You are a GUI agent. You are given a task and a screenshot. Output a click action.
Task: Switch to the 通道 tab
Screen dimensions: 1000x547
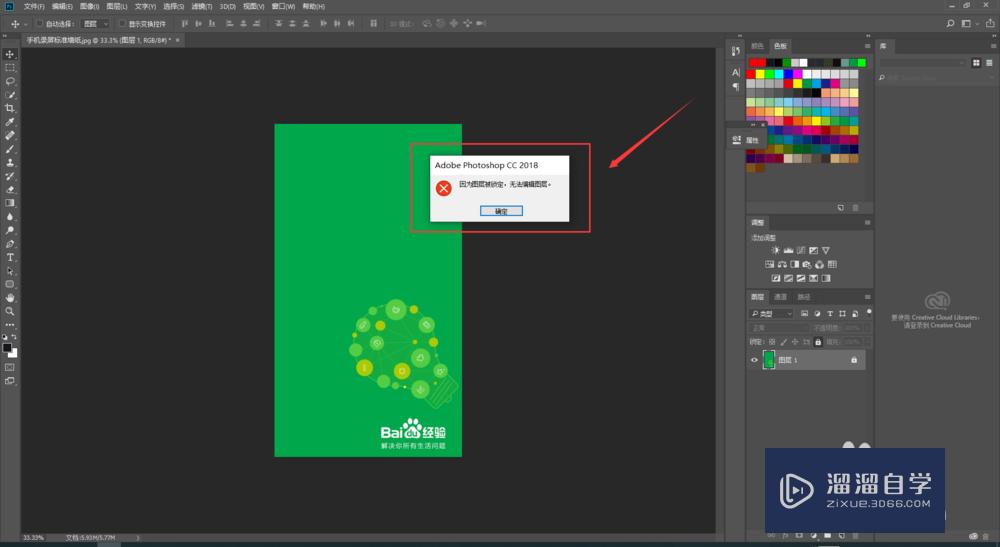click(781, 297)
